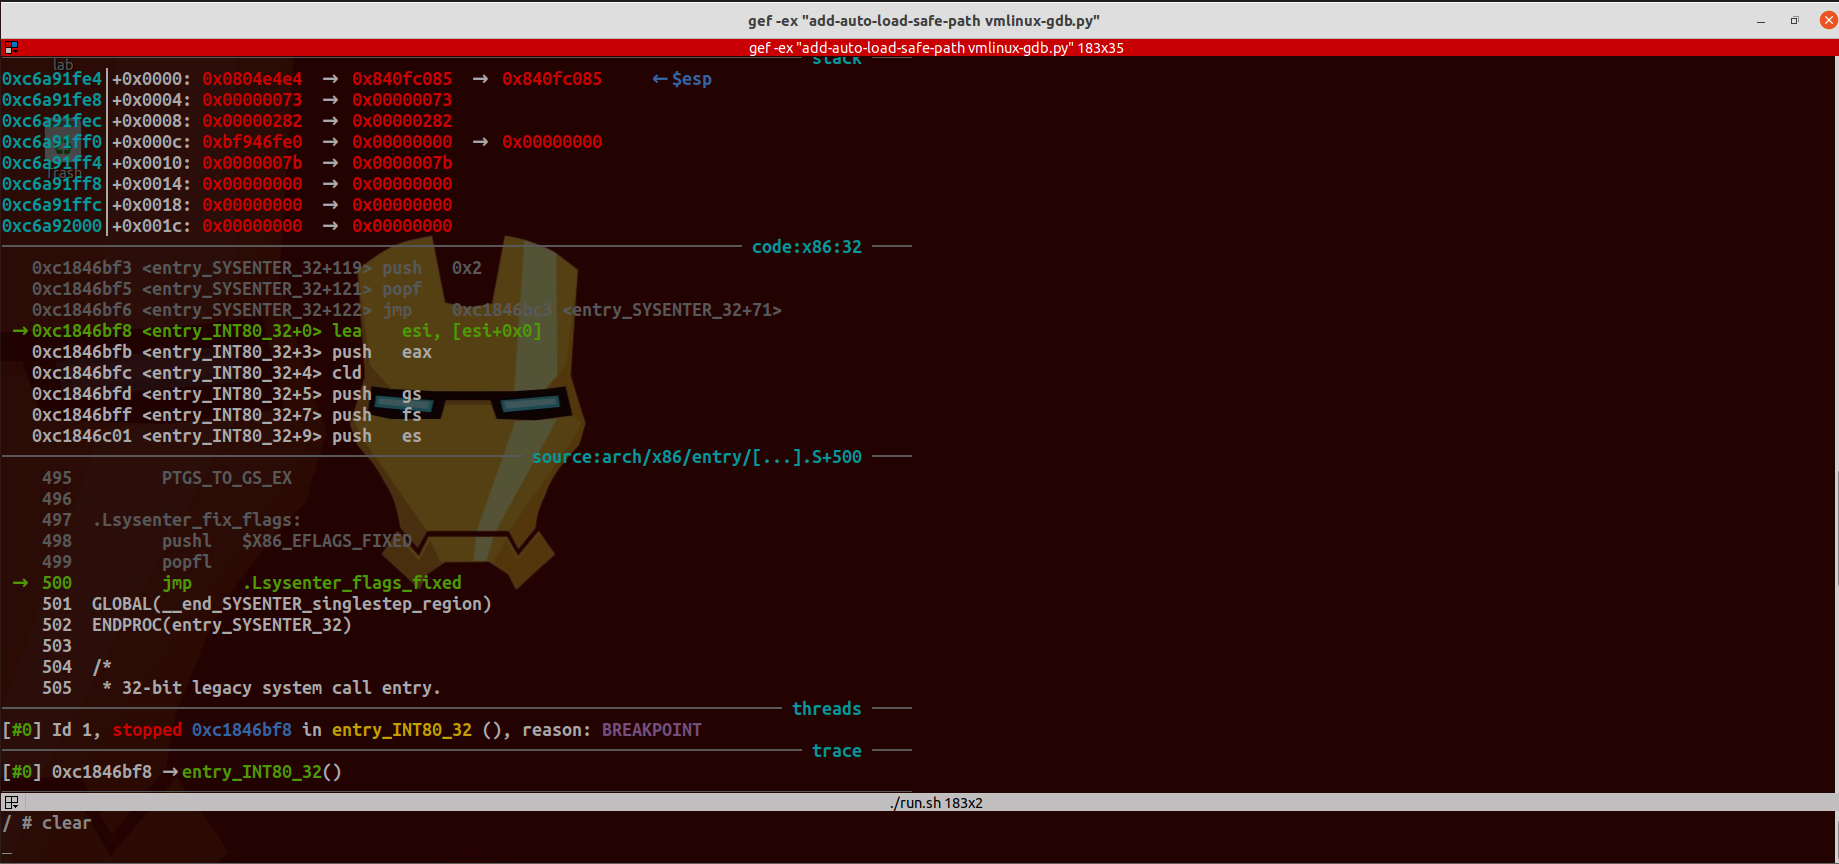Click the push eax instruction
Viewport: 1839px width, 864px height.
coord(232,352)
